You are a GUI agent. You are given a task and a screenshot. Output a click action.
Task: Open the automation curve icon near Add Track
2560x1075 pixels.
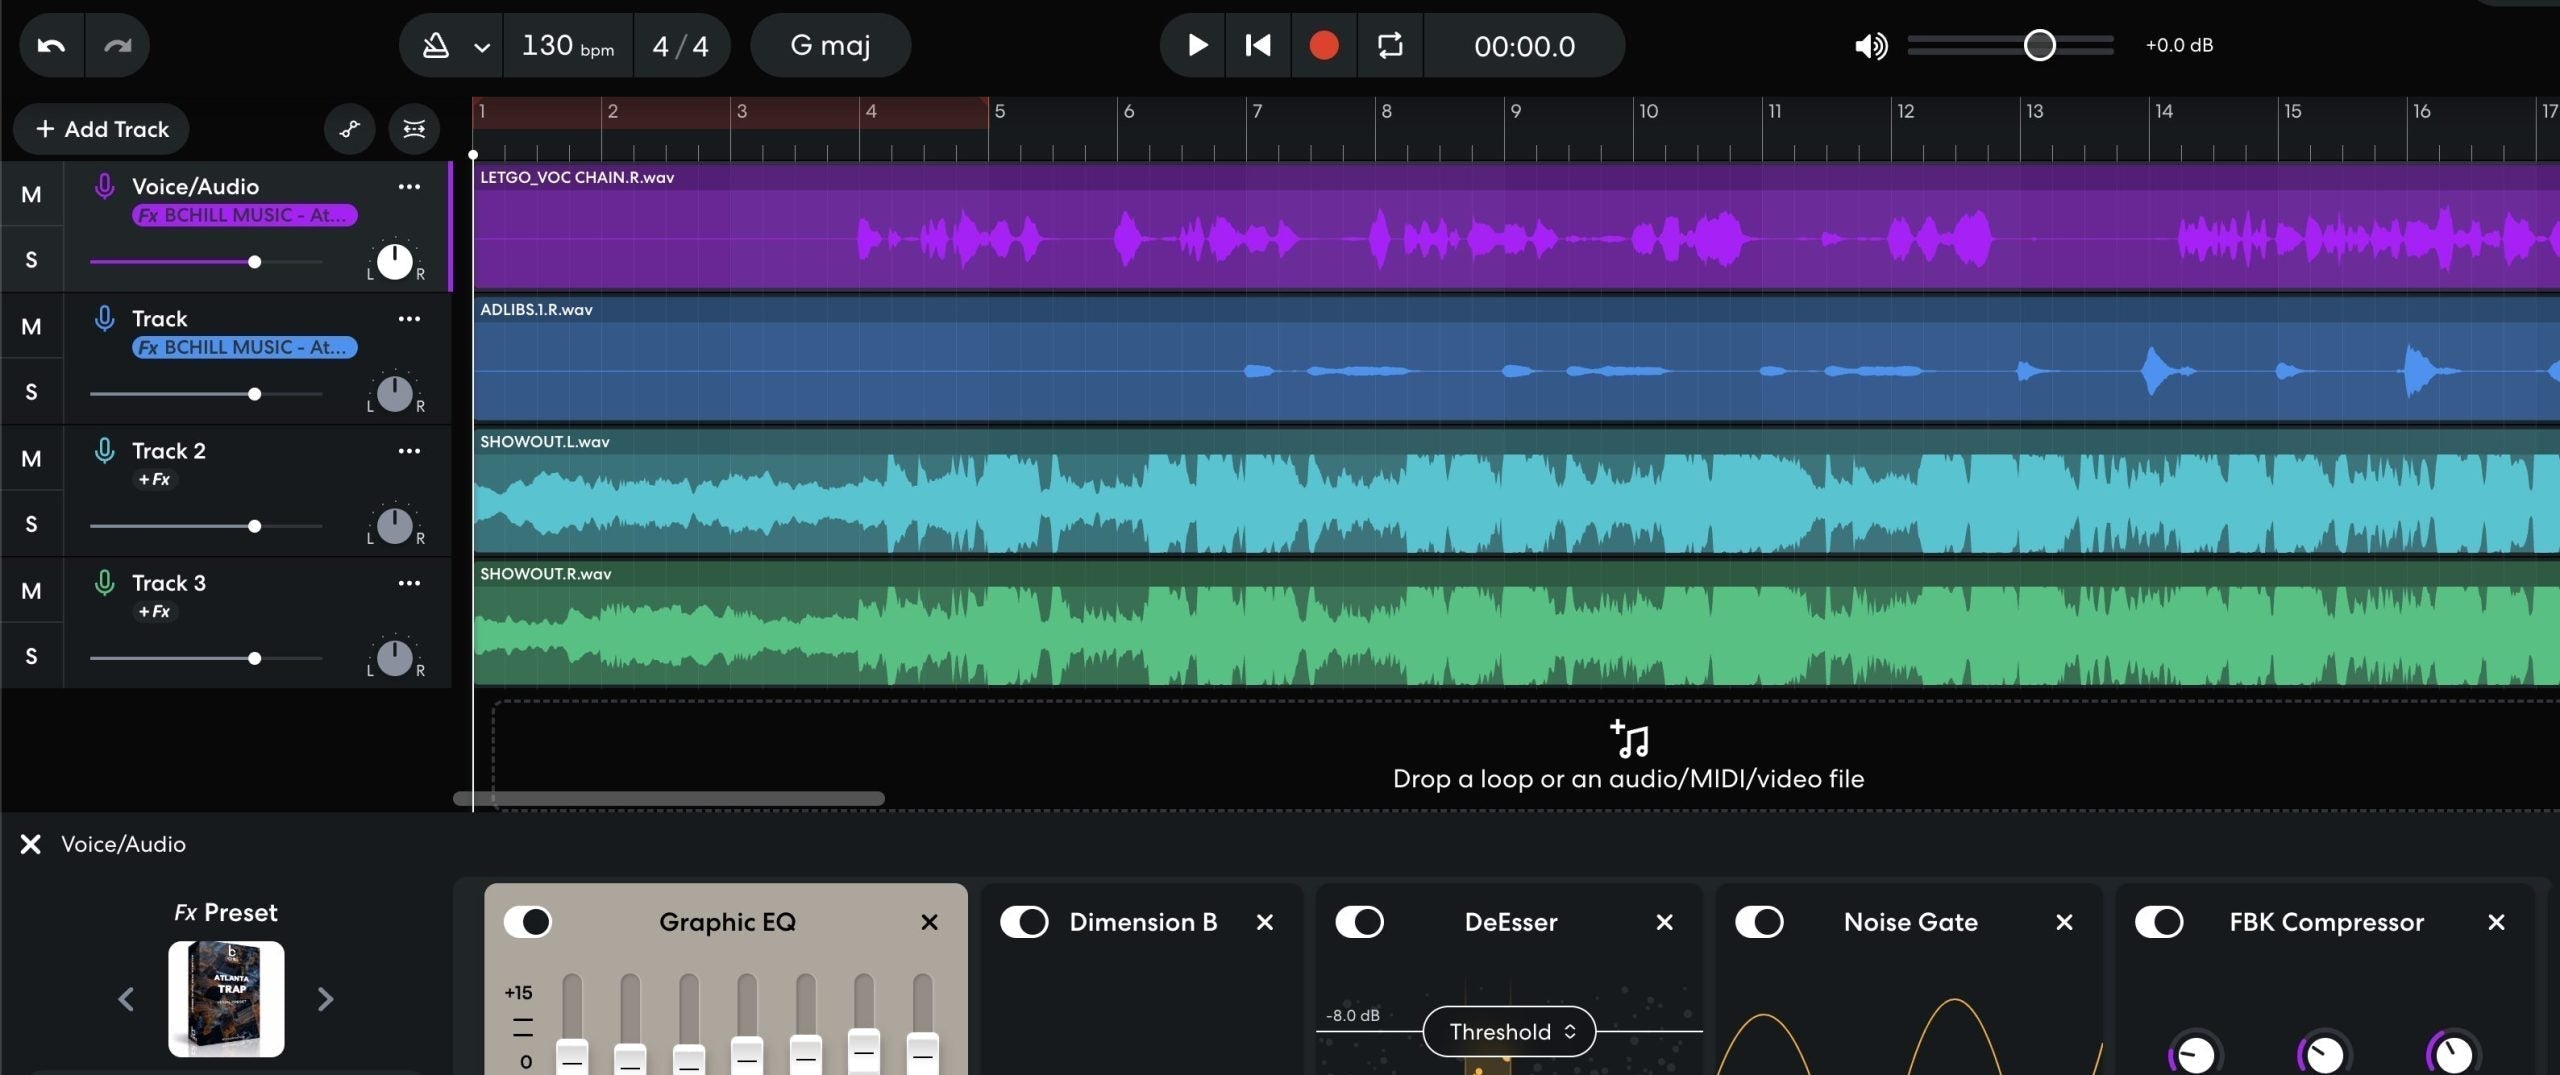click(x=349, y=129)
